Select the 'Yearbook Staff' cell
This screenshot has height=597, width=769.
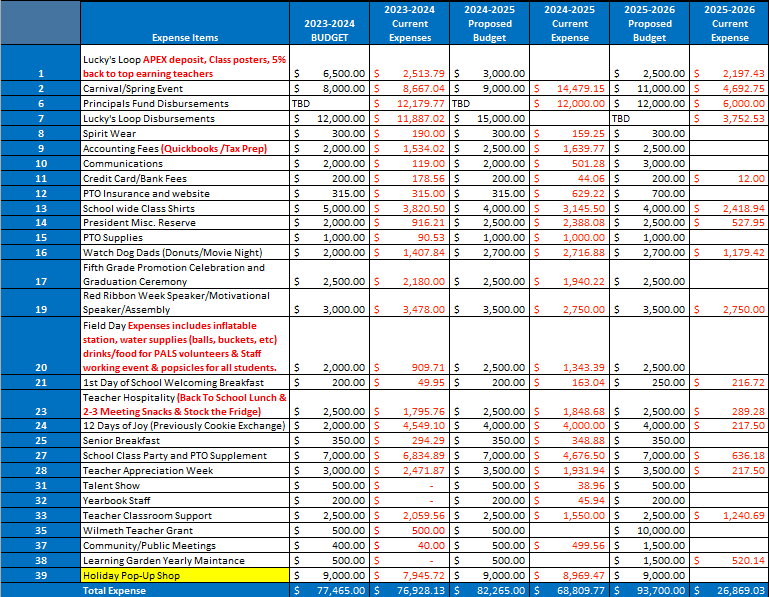pyautogui.click(x=185, y=500)
